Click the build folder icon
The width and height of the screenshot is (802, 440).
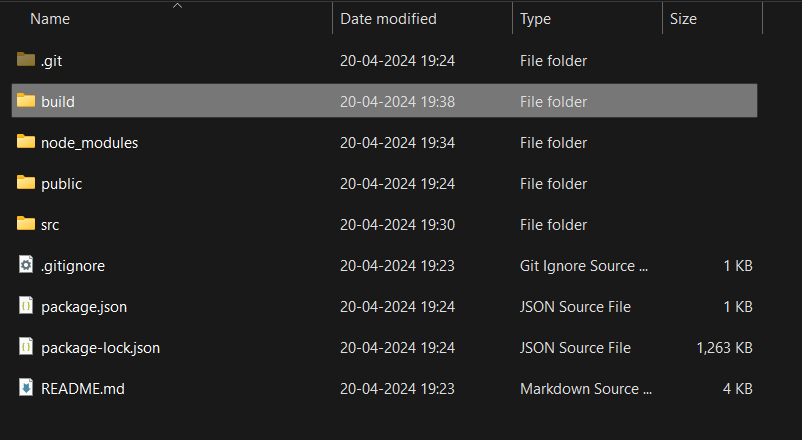click(x=26, y=101)
